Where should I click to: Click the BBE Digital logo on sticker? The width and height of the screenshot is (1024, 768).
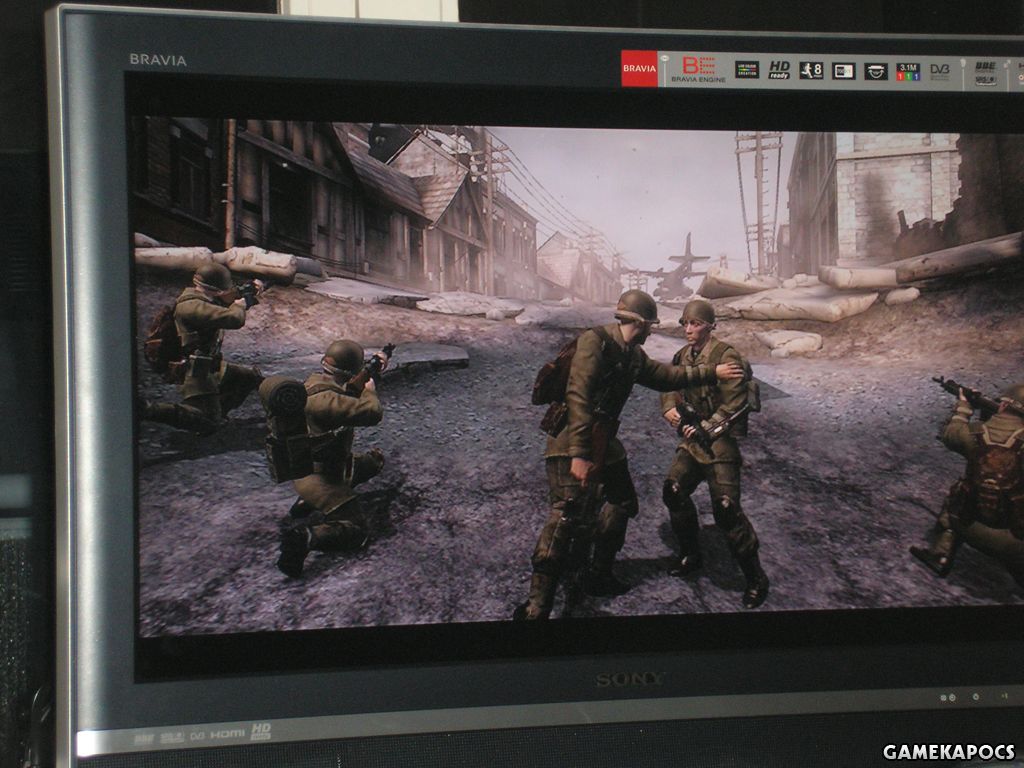(985, 67)
